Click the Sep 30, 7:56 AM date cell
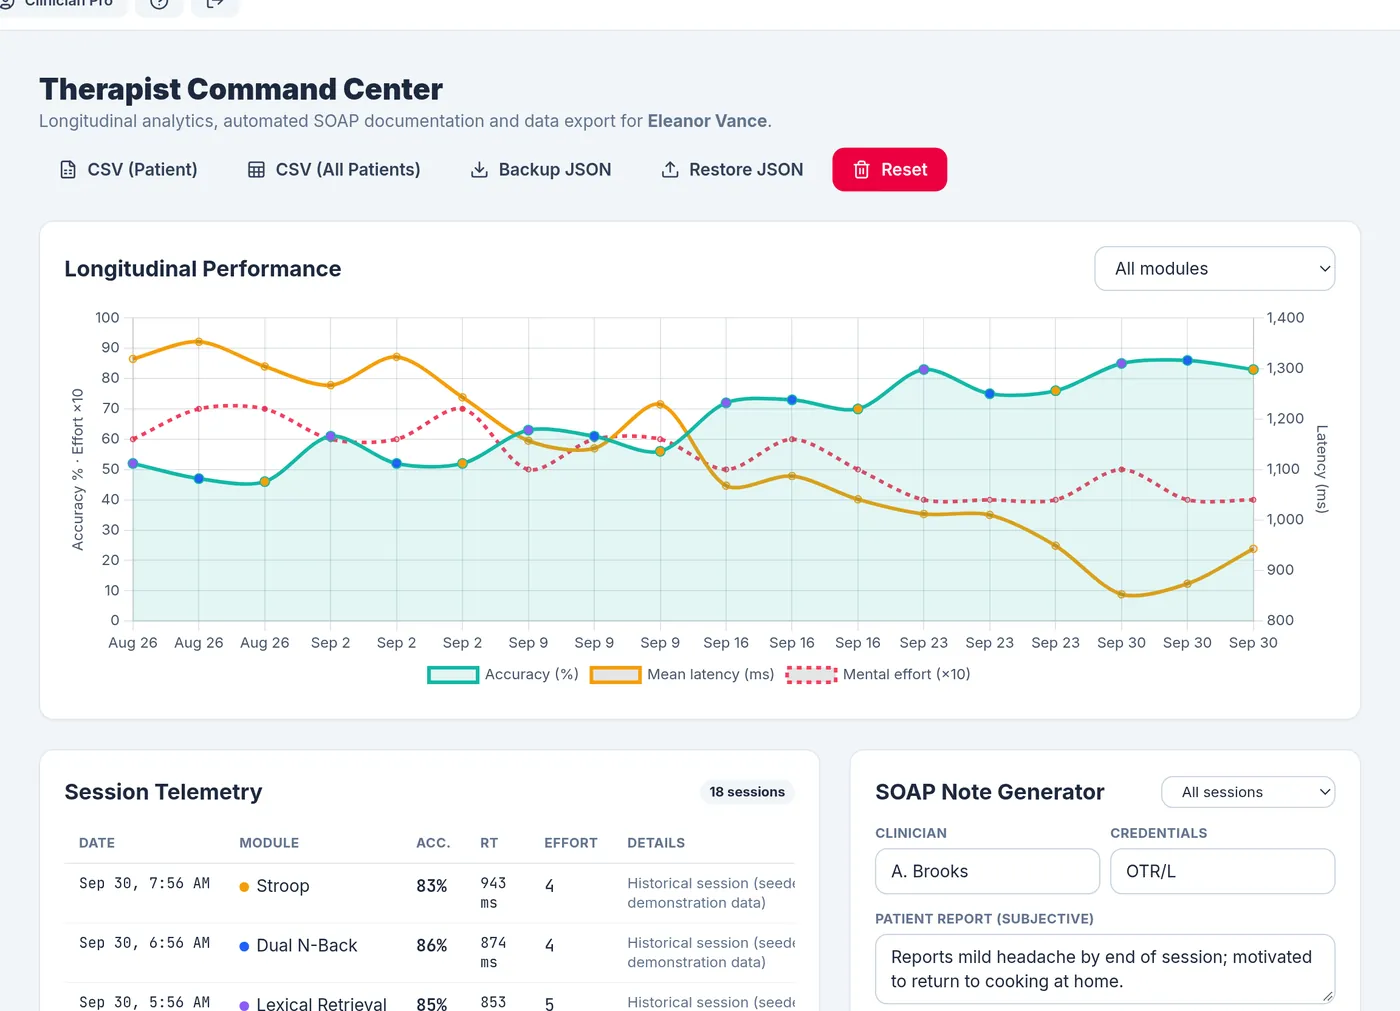The height and width of the screenshot is (1011, 1400). pos(145,884)
